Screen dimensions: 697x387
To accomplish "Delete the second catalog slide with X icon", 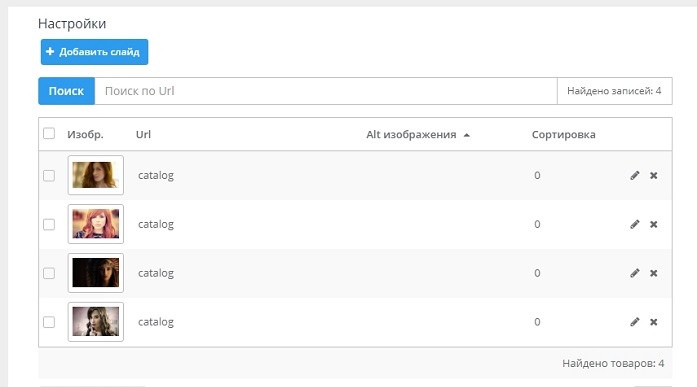I will (653, 224).
